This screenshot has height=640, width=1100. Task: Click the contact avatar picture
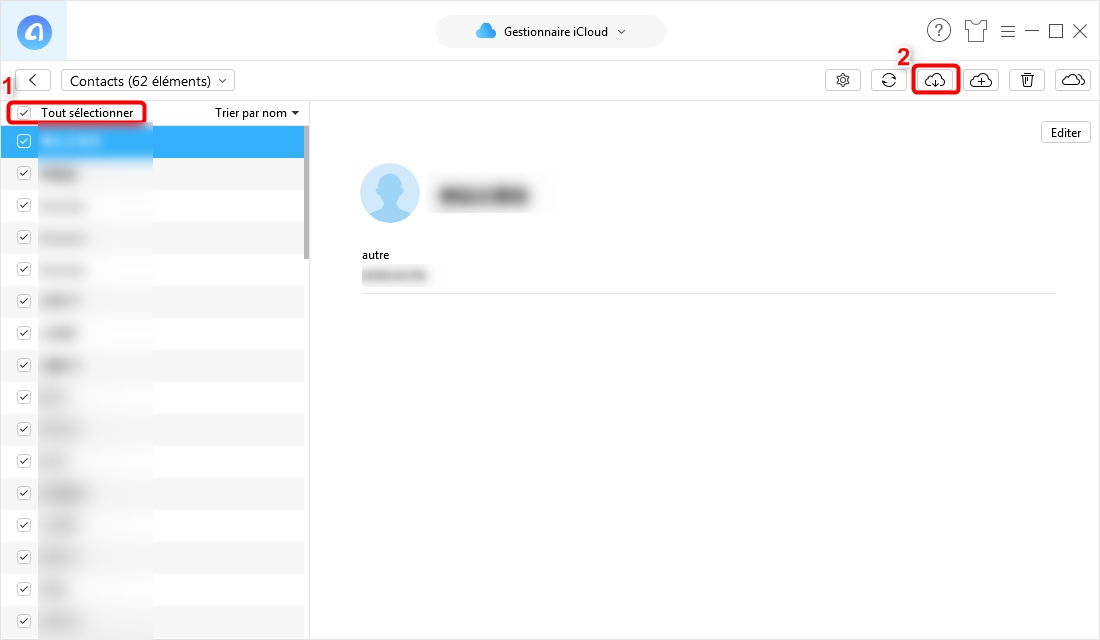[x=389, y=193]
